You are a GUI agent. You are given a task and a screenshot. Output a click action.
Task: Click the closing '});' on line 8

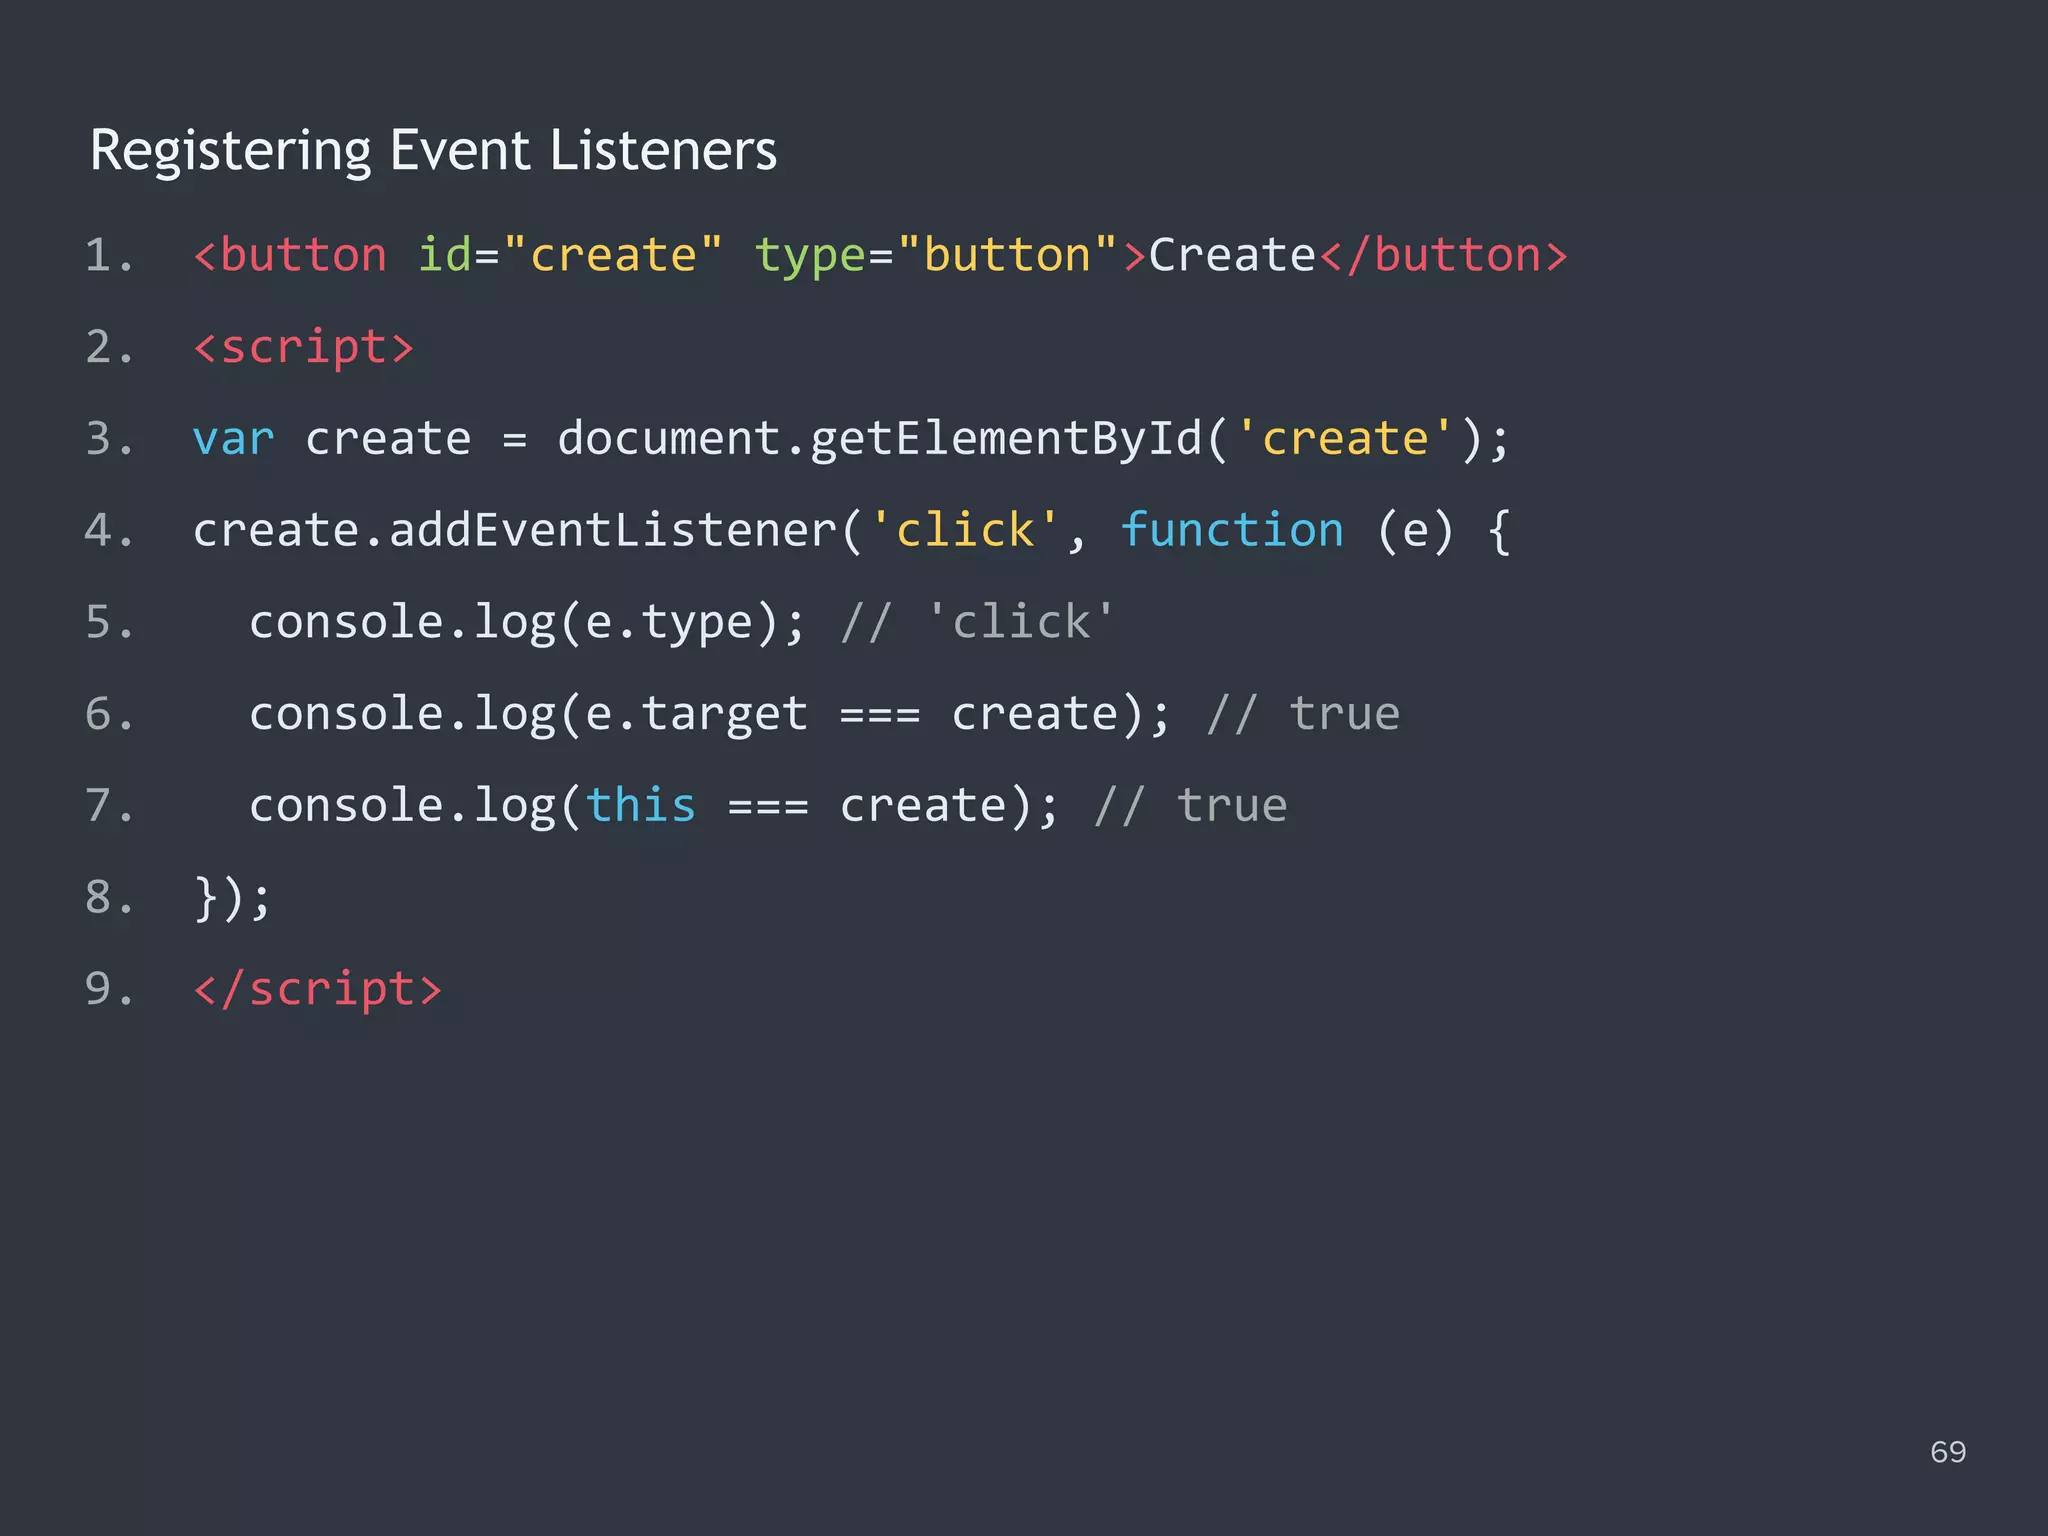(231, 898)
